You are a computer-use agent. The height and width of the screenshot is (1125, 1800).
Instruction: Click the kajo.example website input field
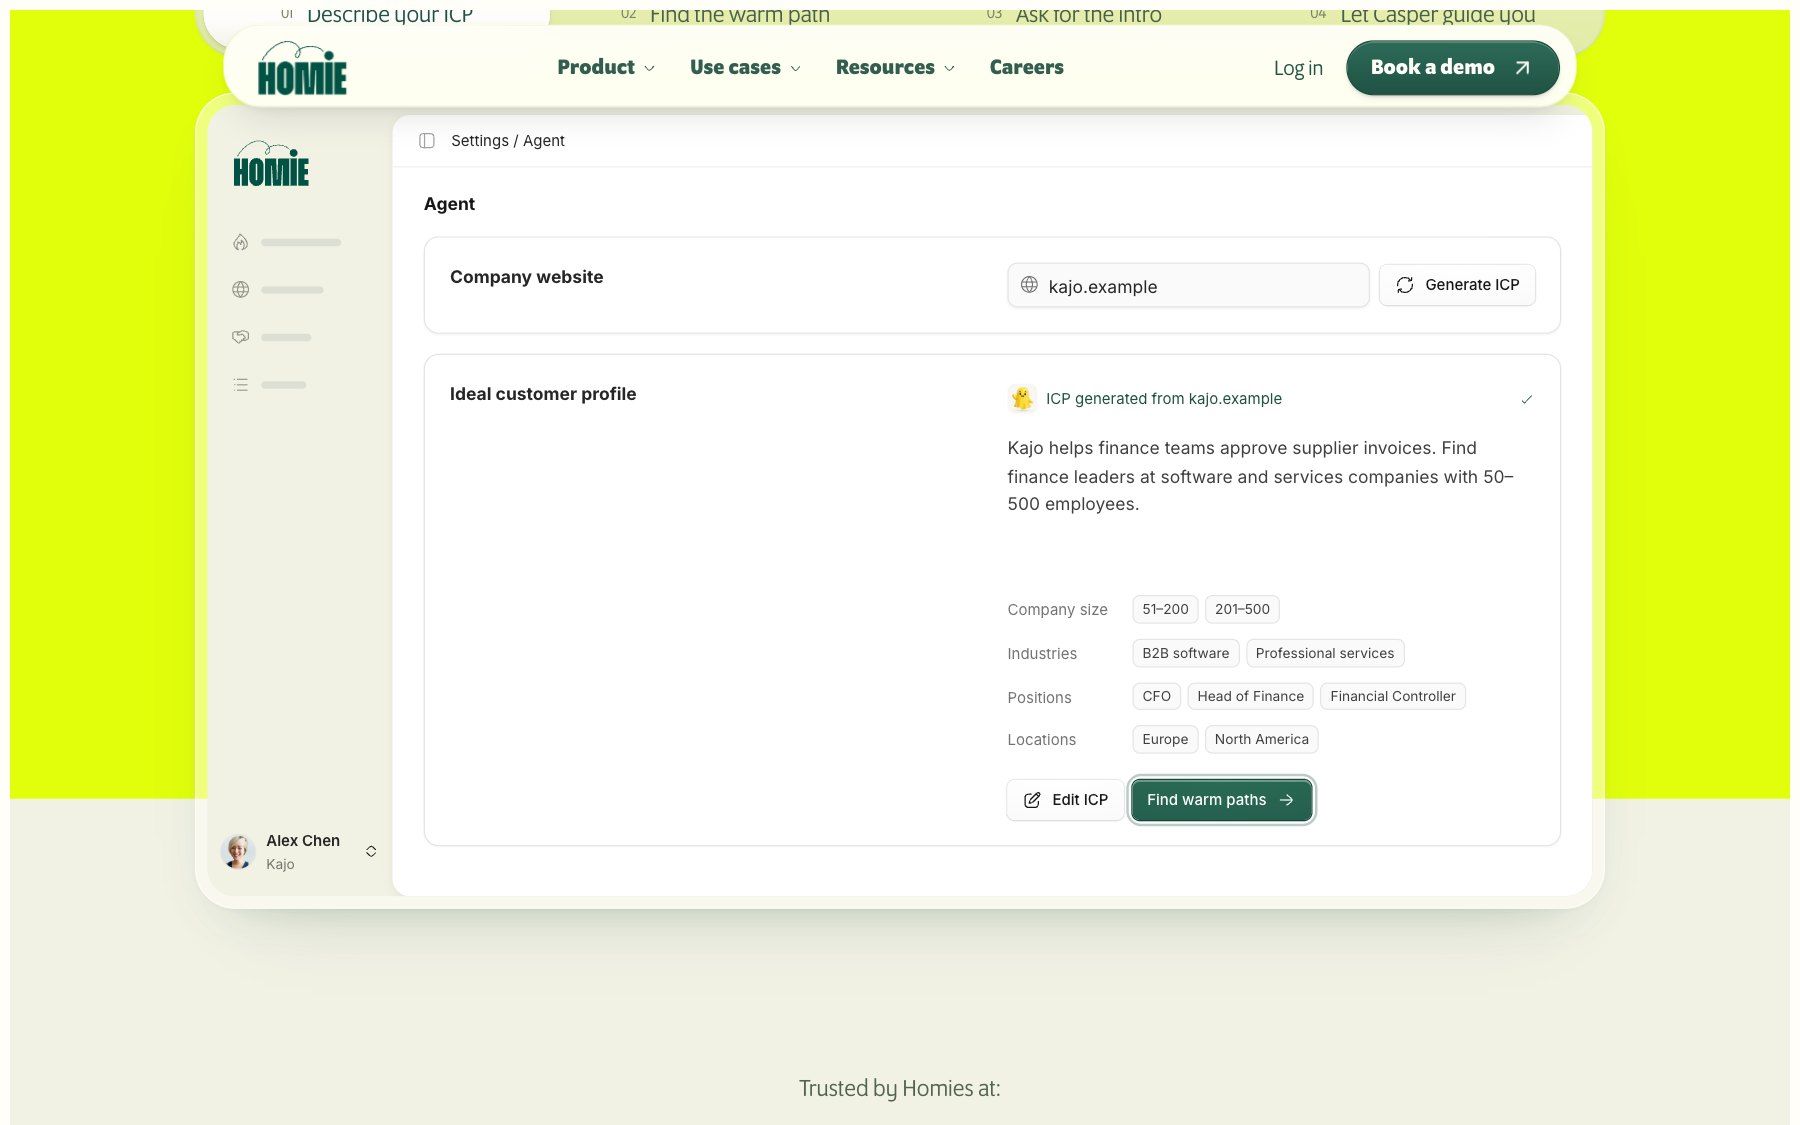(1188, 285)
